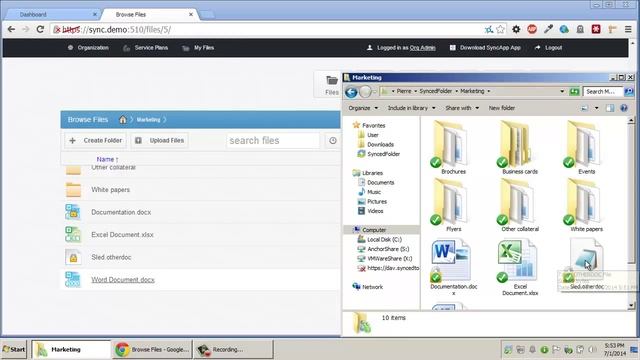Click New folder in Explorer toolbar
The width and height of the screenshot is (640, 360).
tap(502, 108)
